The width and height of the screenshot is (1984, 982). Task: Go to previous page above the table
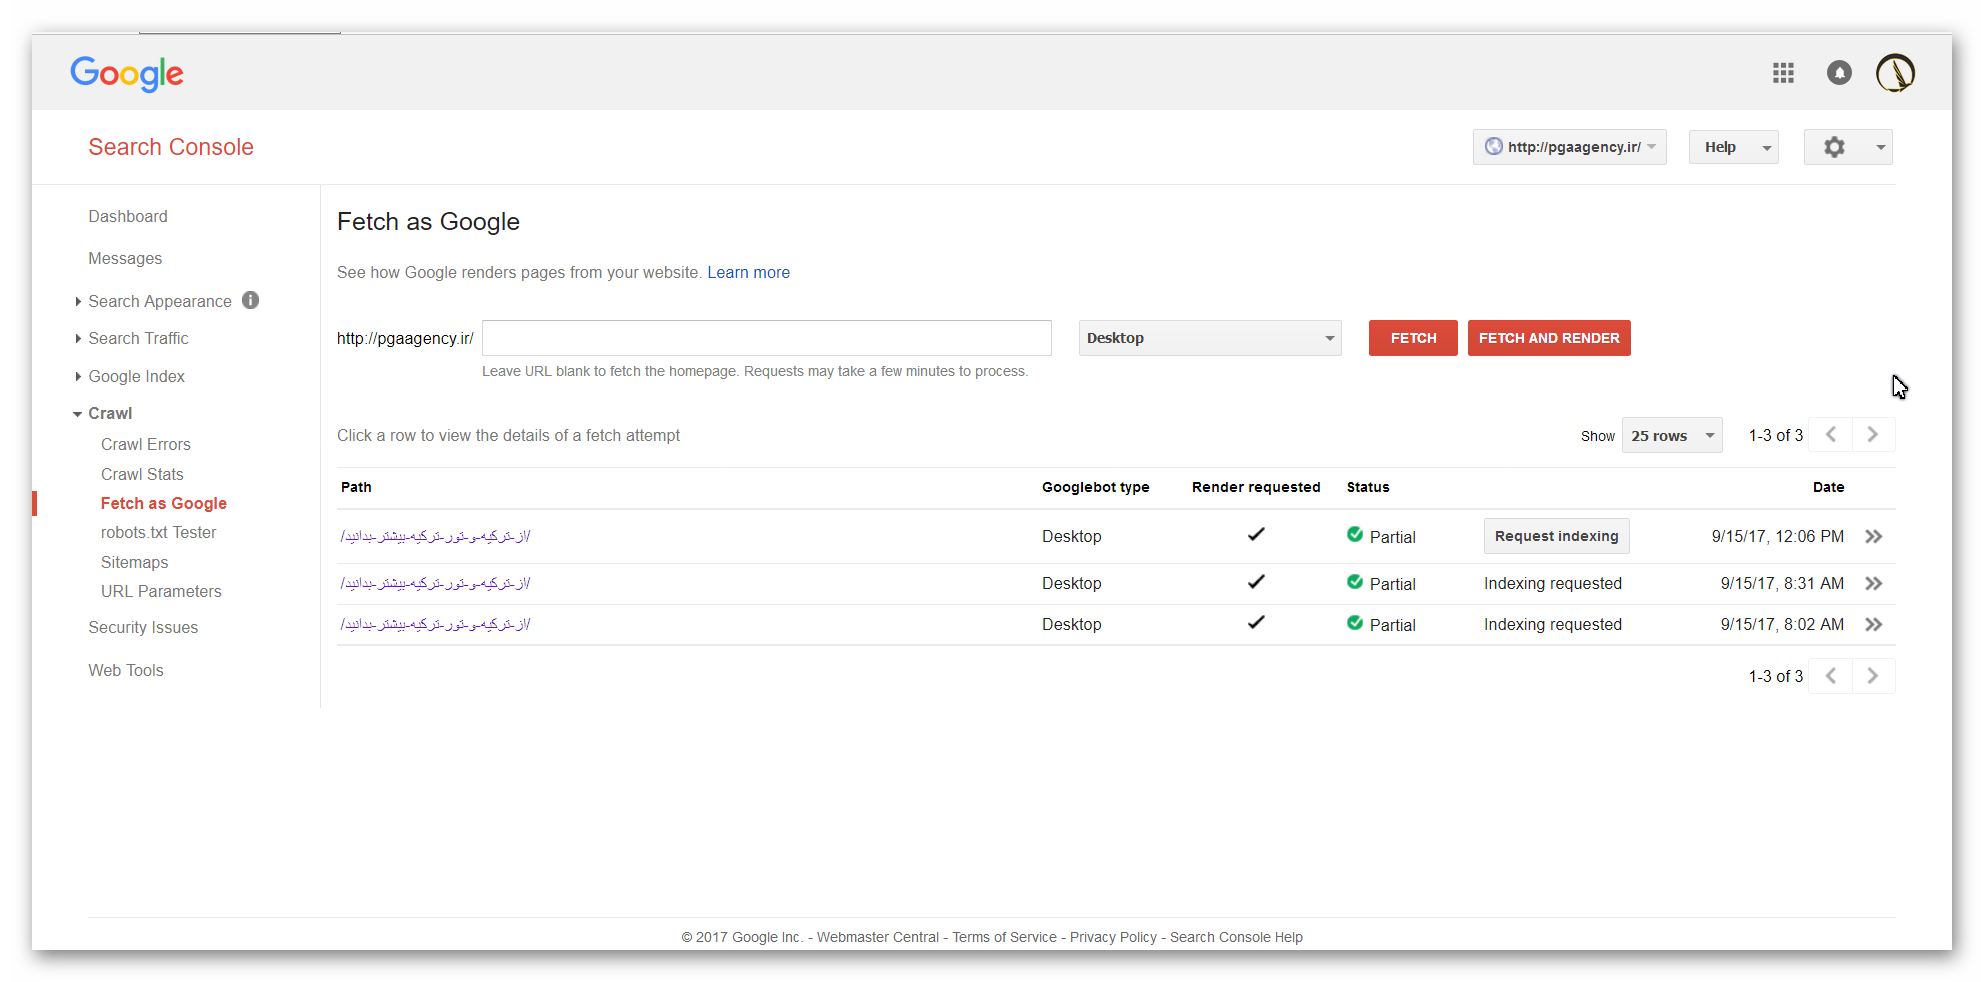coord(1831,435)
